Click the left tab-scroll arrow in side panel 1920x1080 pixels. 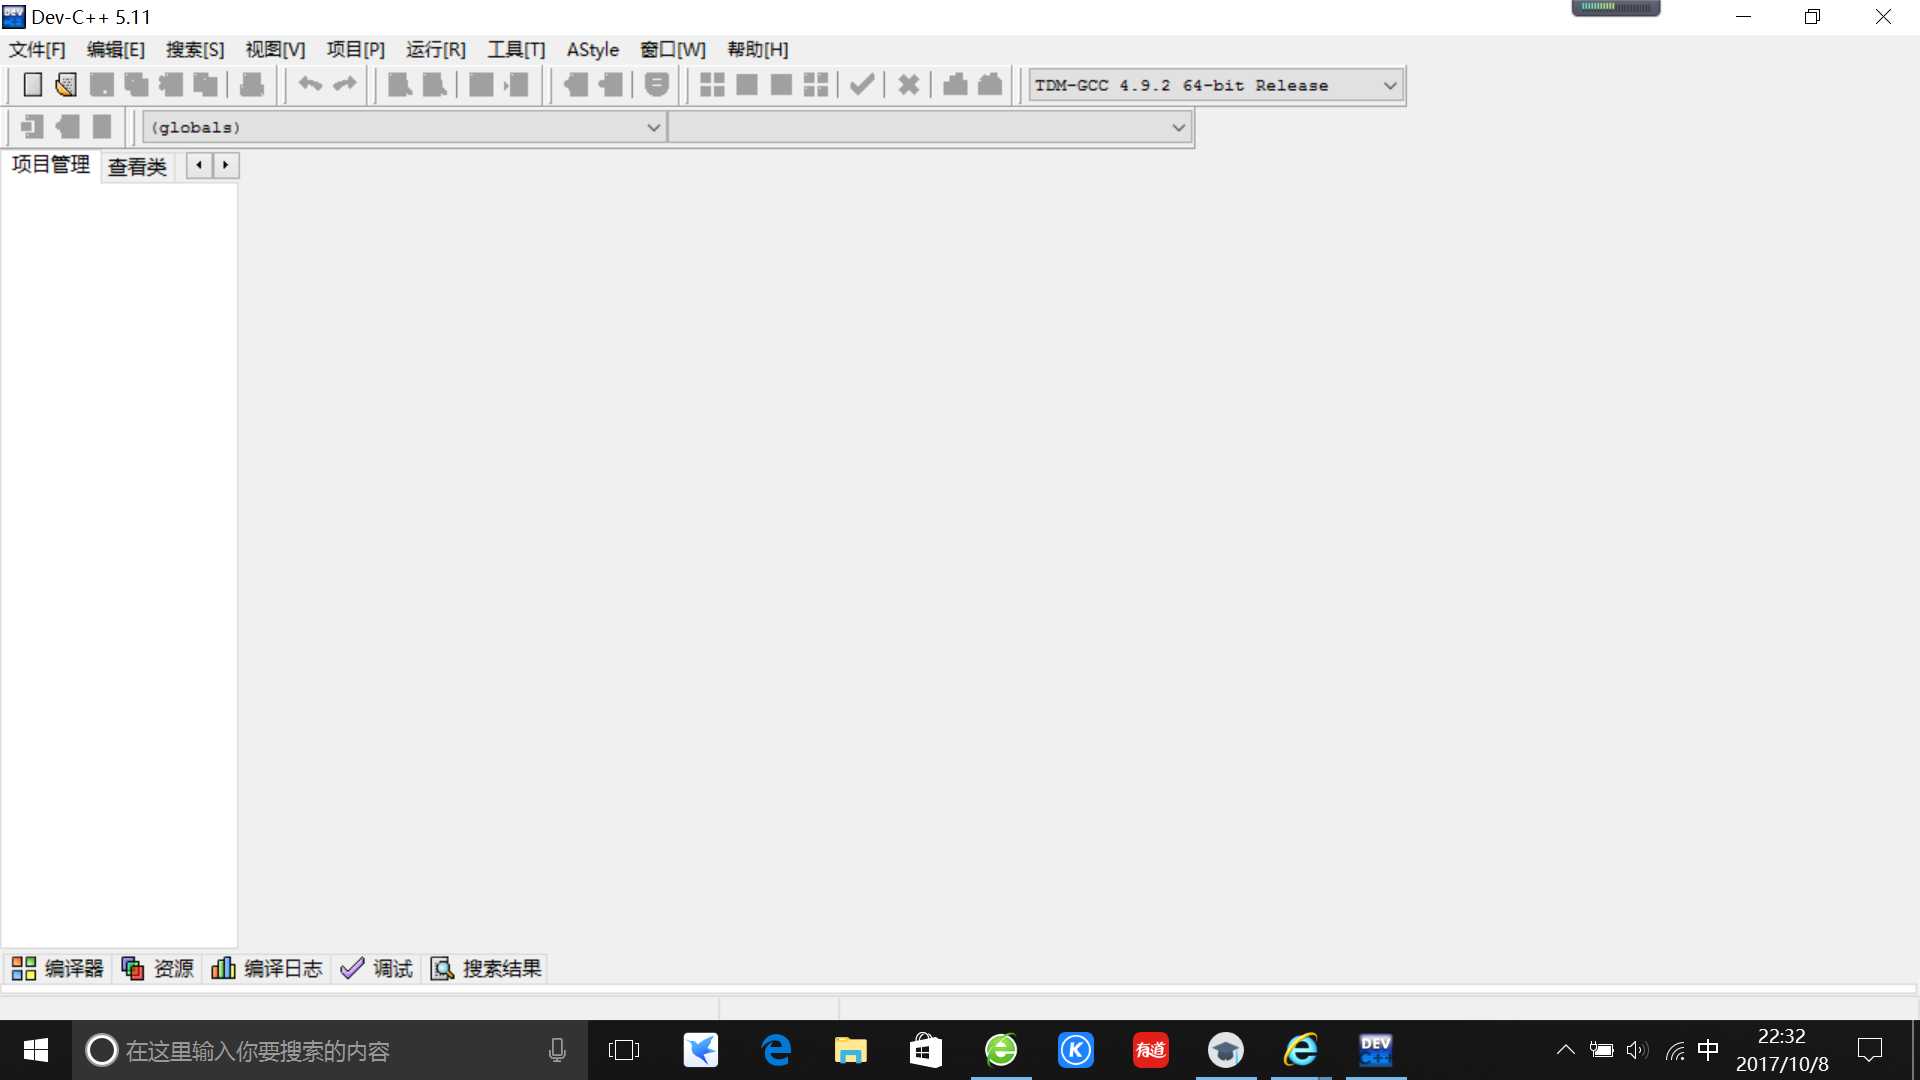pyautogui.click(x=199, y=165)
